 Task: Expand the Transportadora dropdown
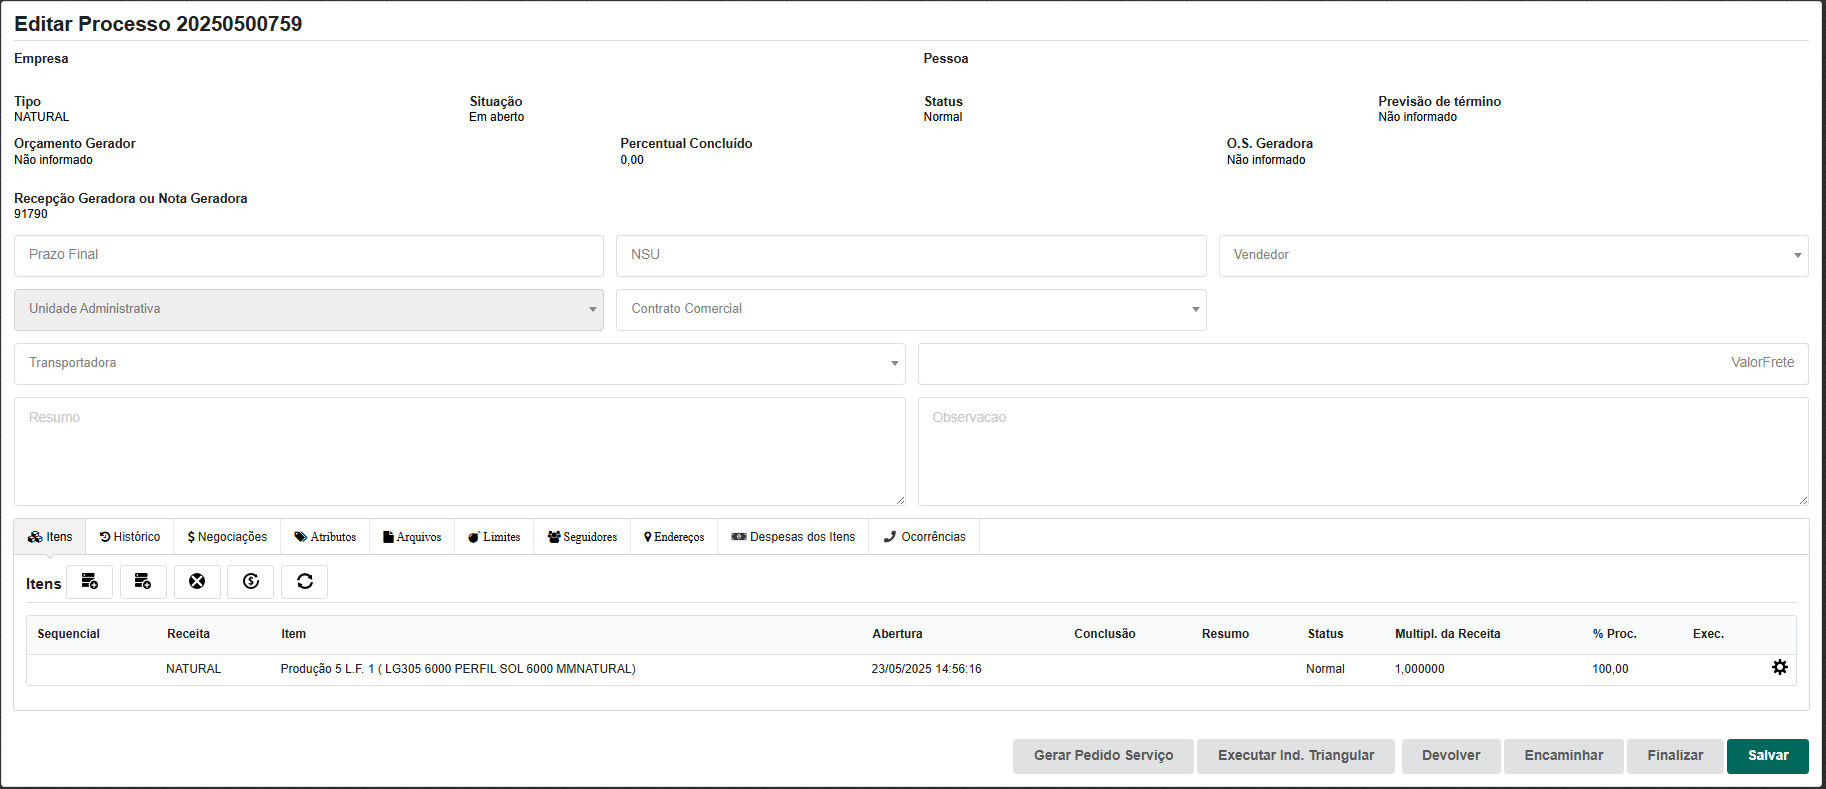(x=459, y=364)
